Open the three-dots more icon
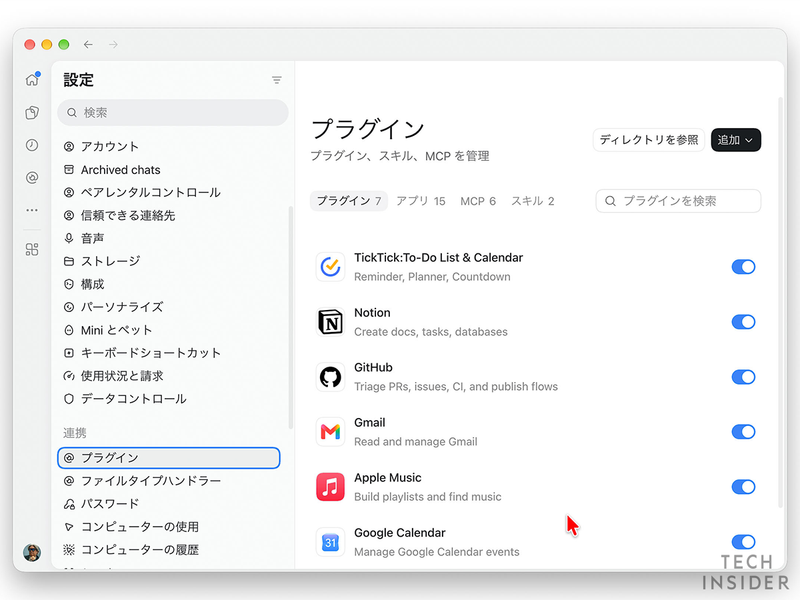The height and width of the screenshot is (600, 800). (32, 210)
